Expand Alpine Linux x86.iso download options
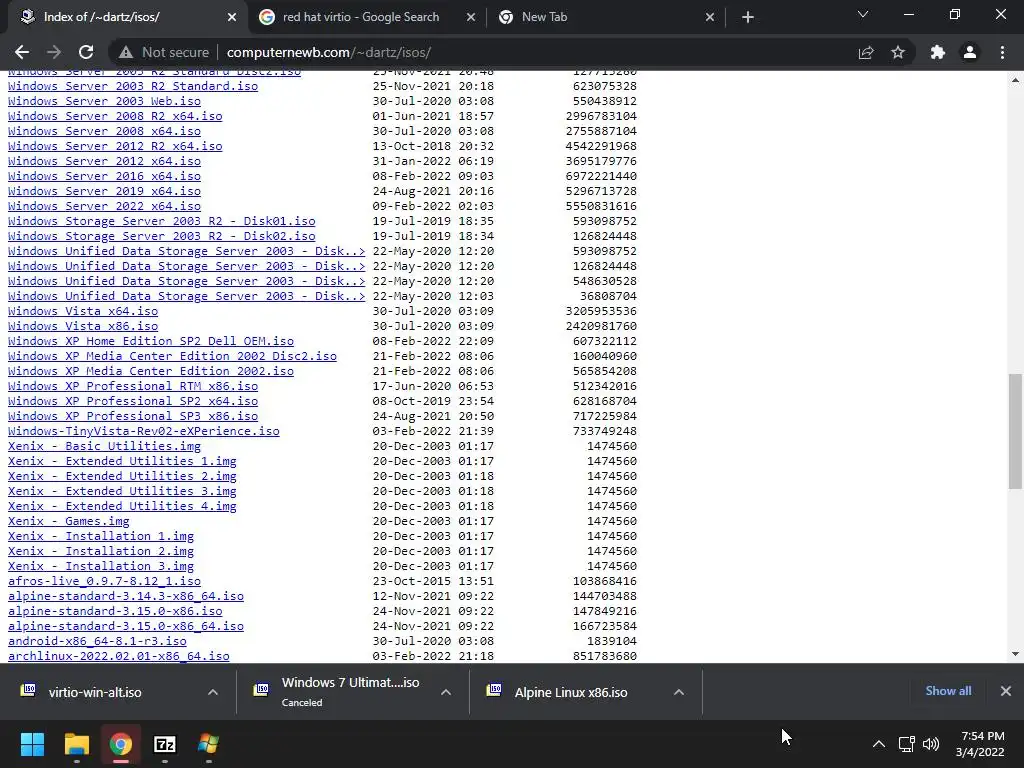 679,692
